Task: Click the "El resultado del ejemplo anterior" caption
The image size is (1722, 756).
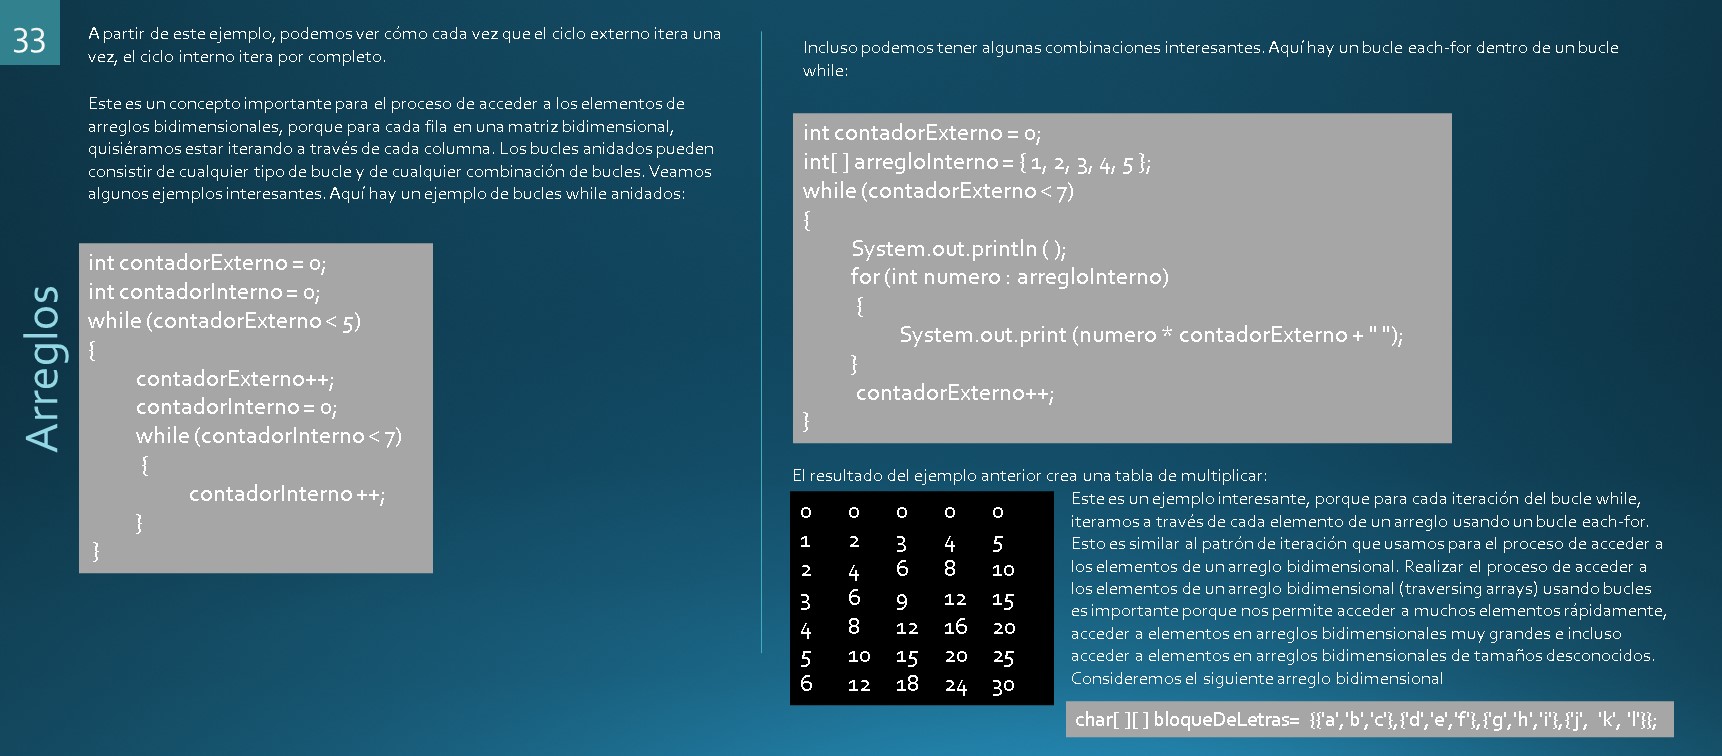Action: click(x=1029, y=476)
